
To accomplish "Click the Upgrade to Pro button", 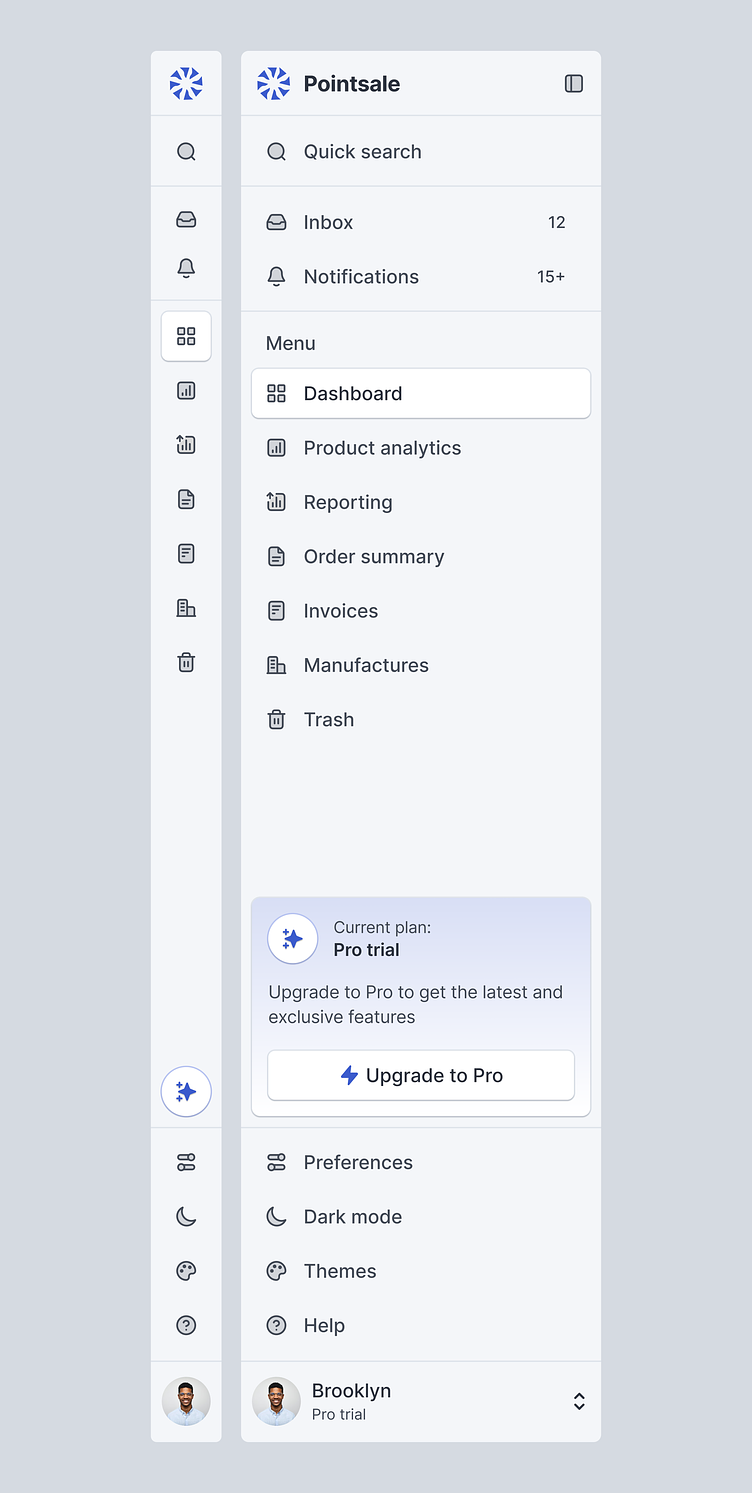I will click(x=421, y=1076).
